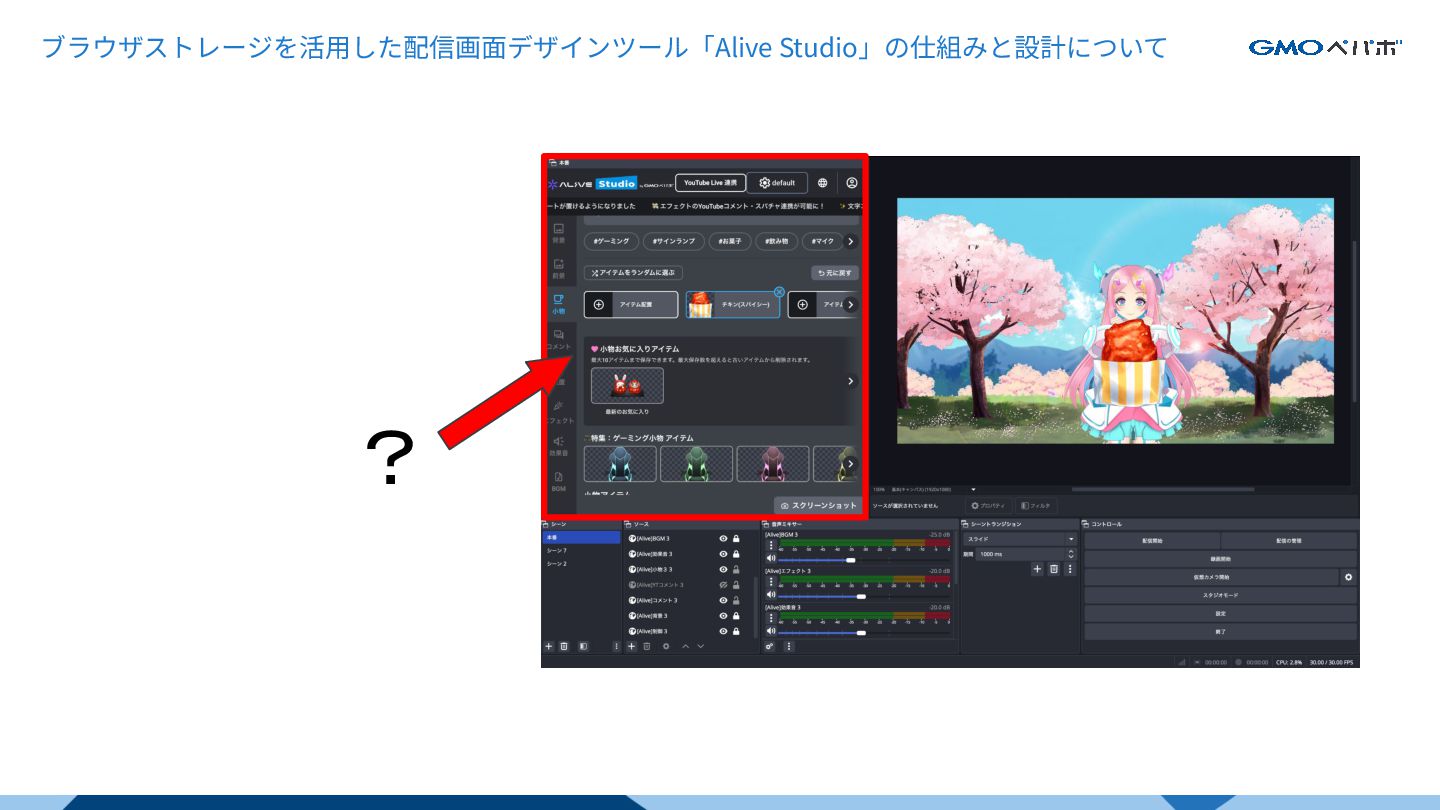Open the user account icon

851,183
